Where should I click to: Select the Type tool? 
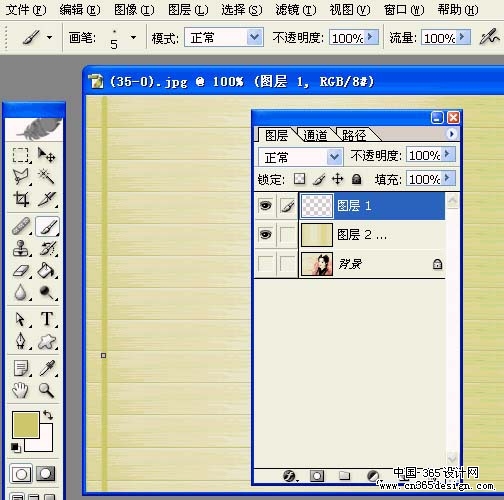click(x=47, y=319)
